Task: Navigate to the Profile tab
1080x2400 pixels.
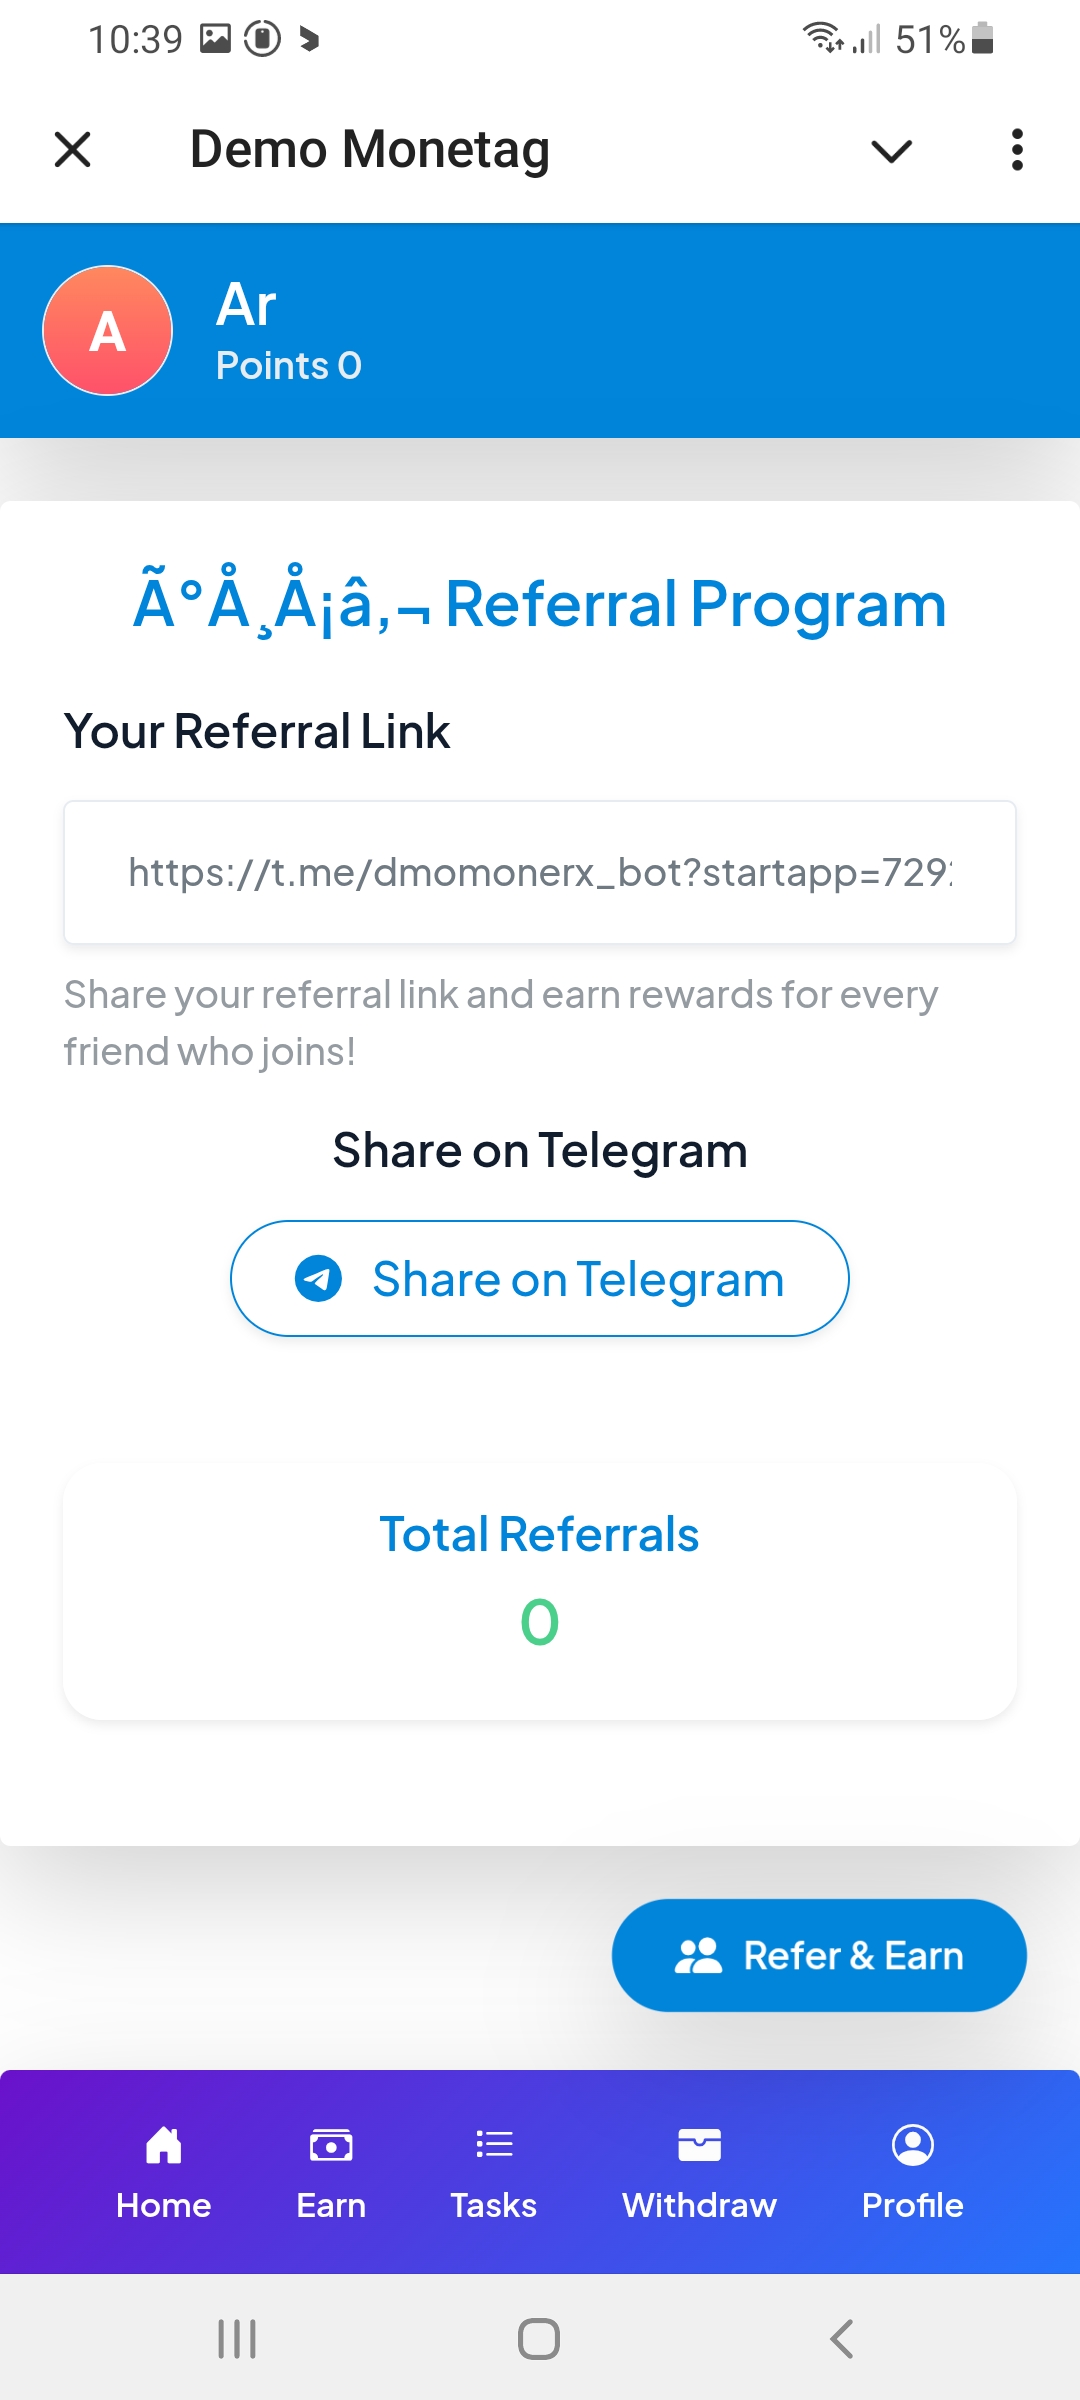Action: pyautogui.click(x=912, y=2171)
